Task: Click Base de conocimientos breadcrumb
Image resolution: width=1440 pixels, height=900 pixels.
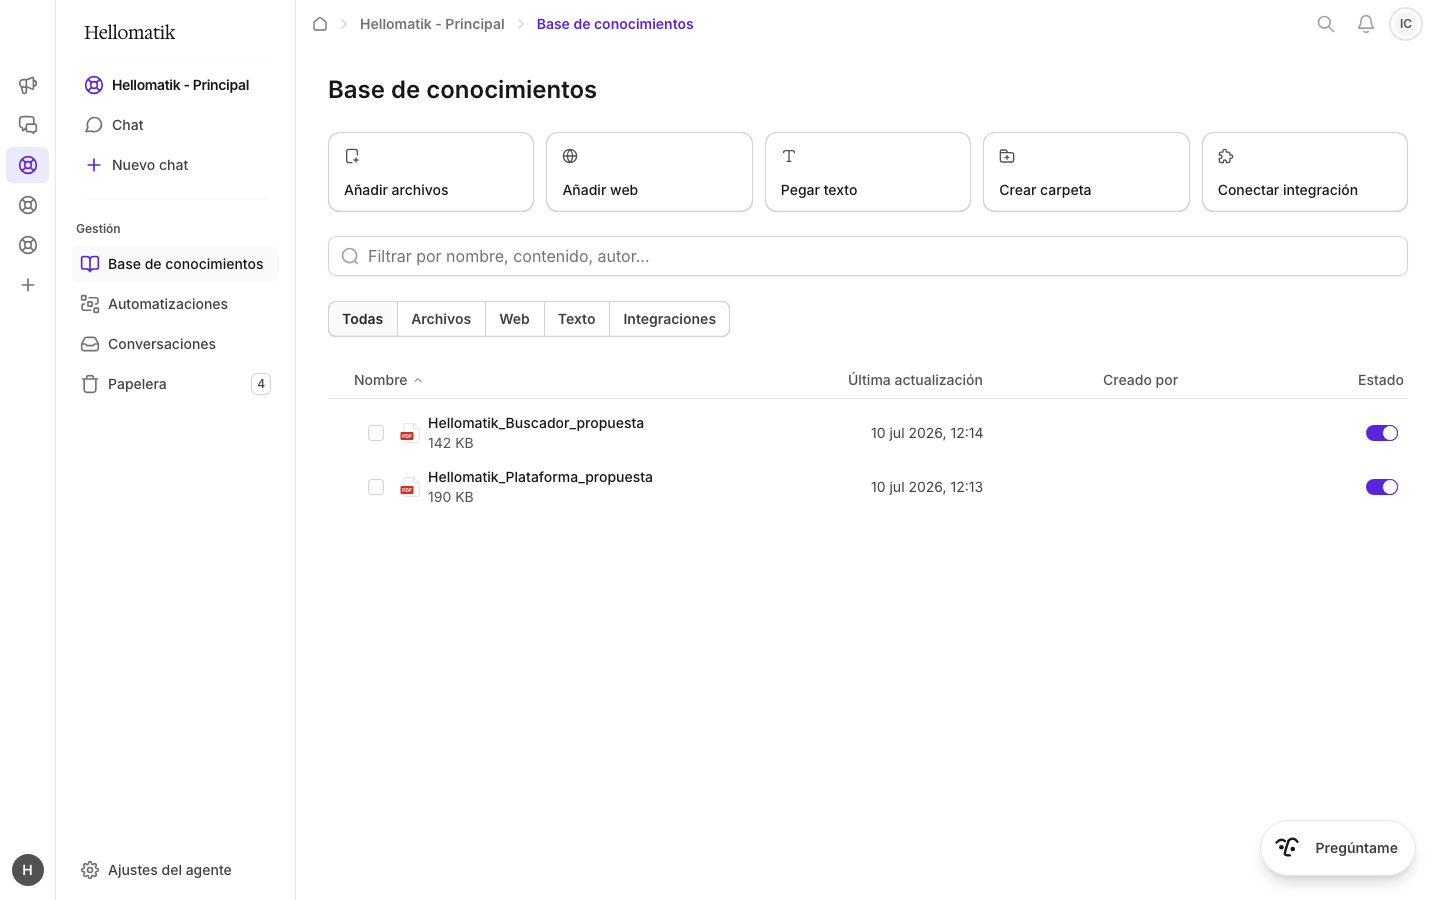Action: click(615, 24)
